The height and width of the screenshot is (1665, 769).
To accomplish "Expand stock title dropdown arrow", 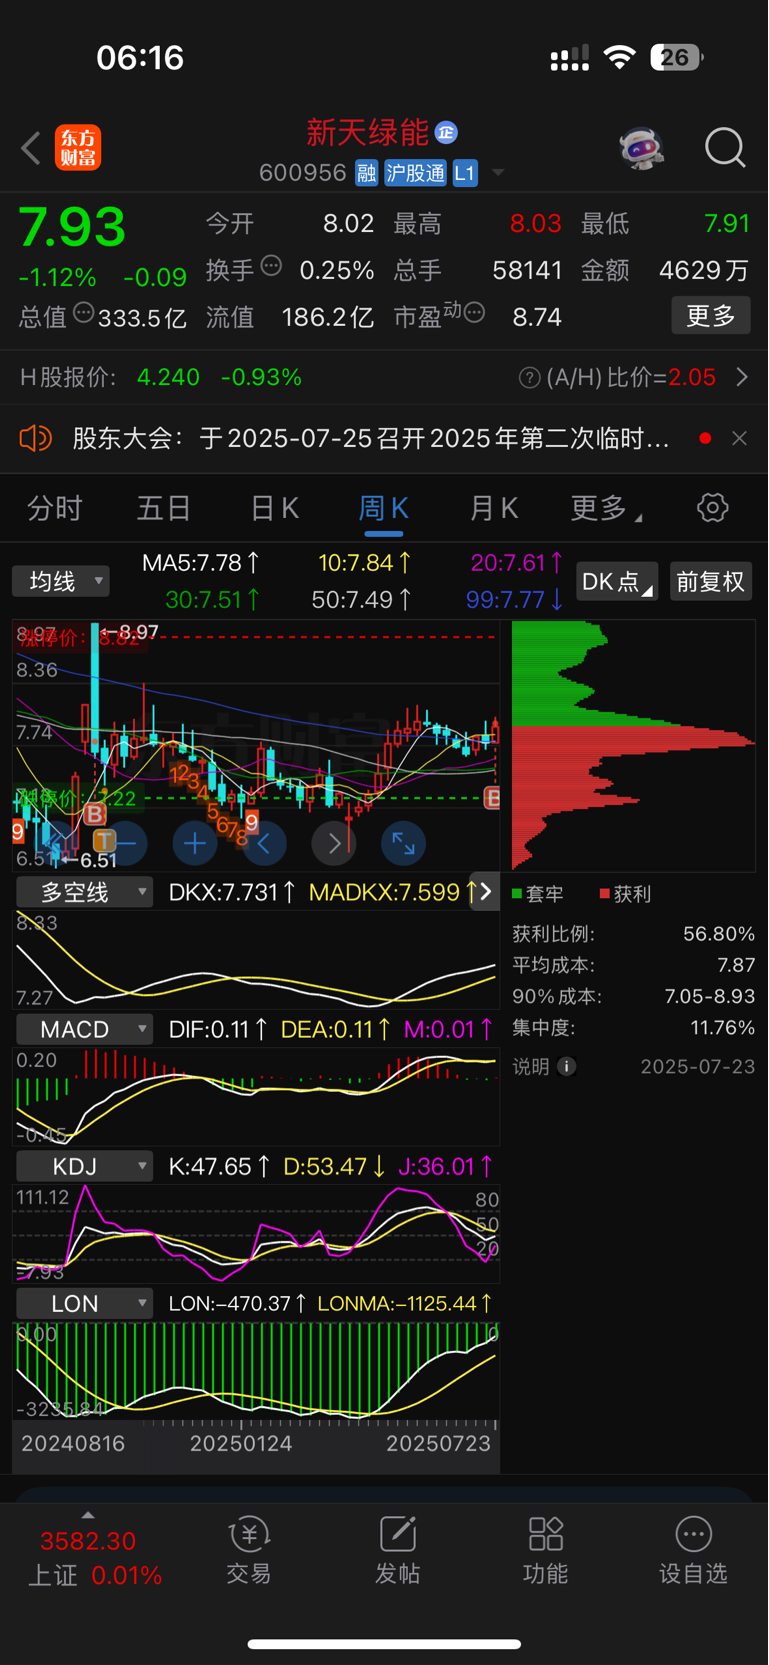I will click(497, 173).
